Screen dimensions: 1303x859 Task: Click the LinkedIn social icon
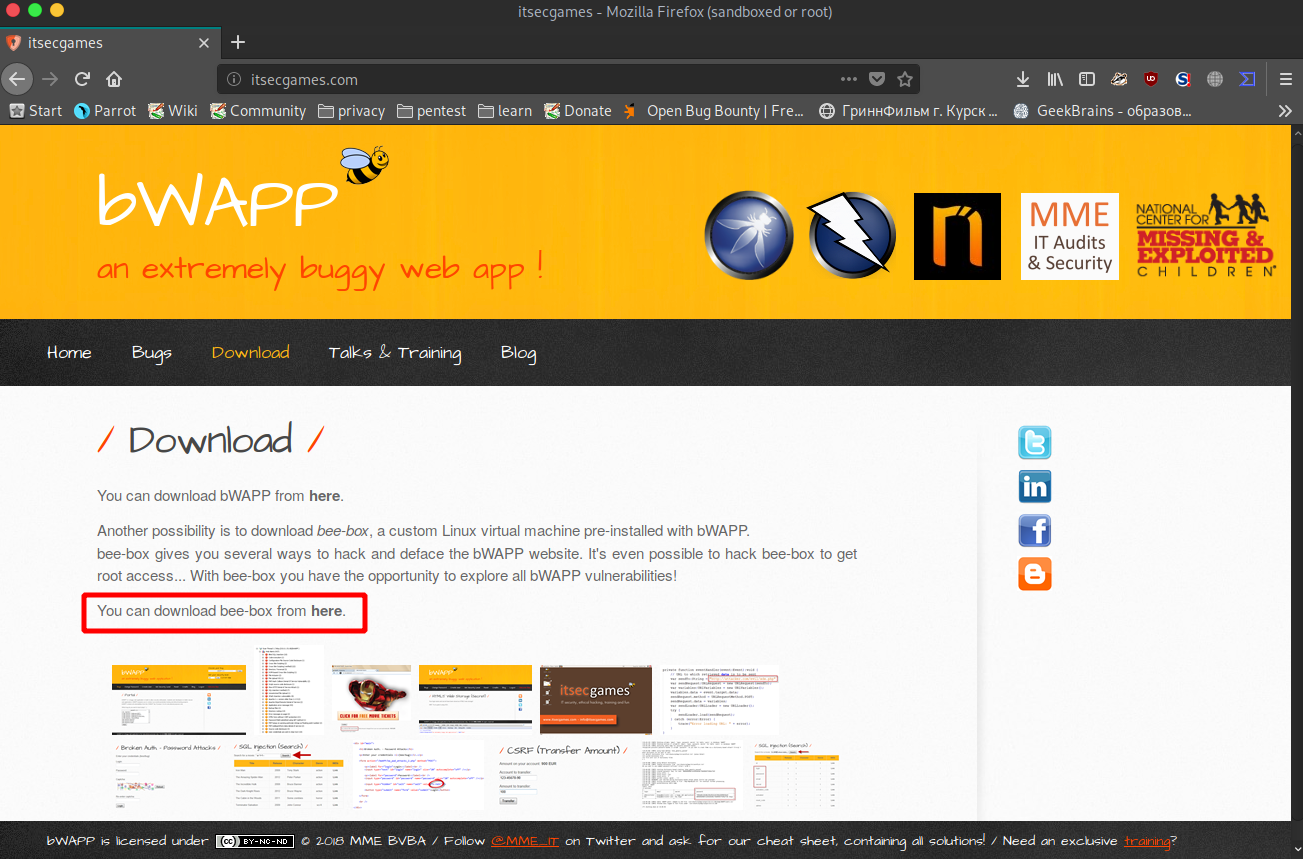pos(1035,486)
